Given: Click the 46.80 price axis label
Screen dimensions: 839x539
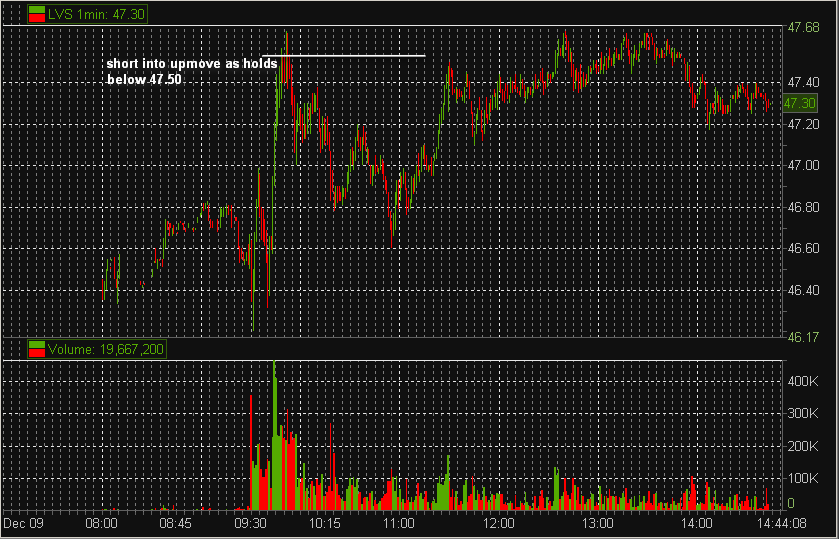Looking at the screenshot, I should pos(803,207).
